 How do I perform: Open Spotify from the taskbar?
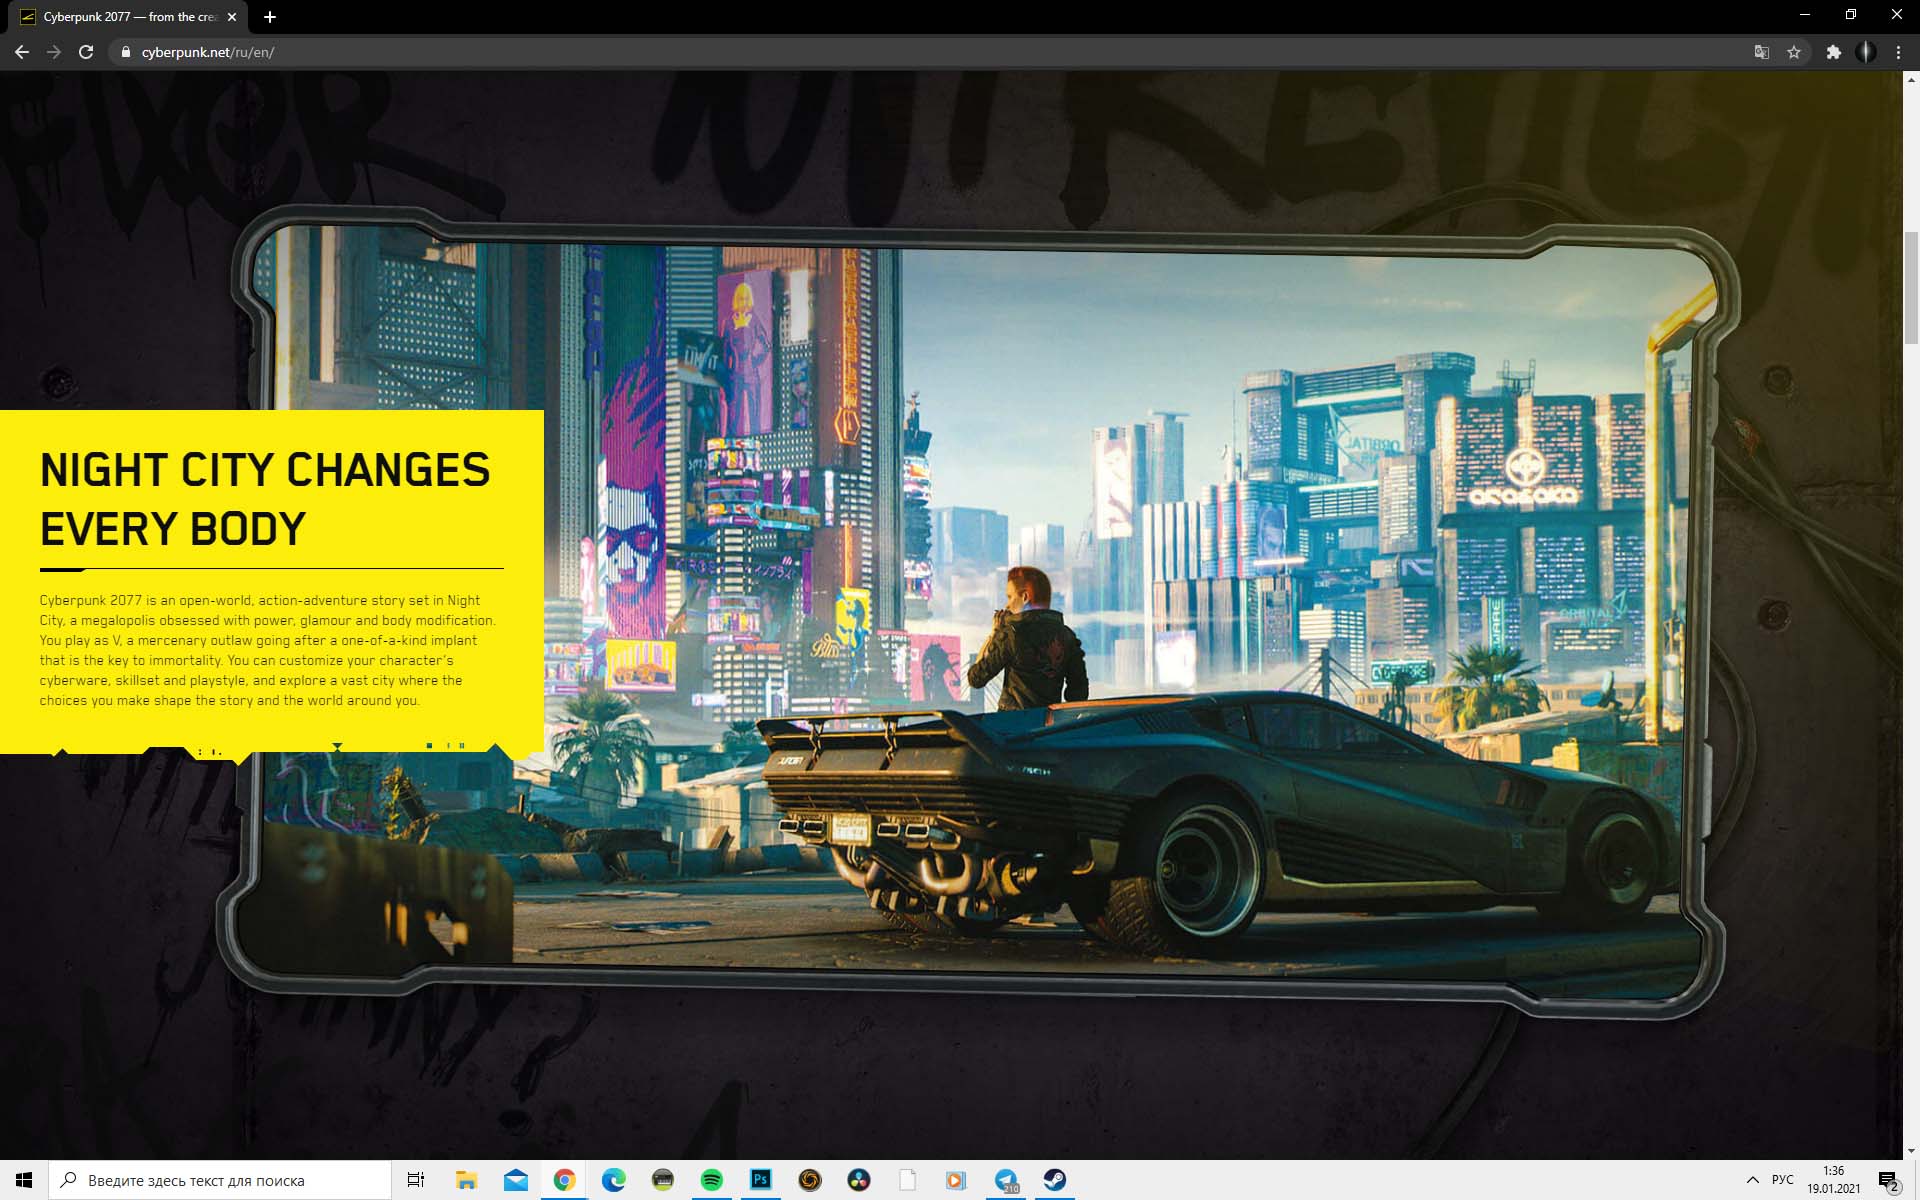[x=711, y=1180]
